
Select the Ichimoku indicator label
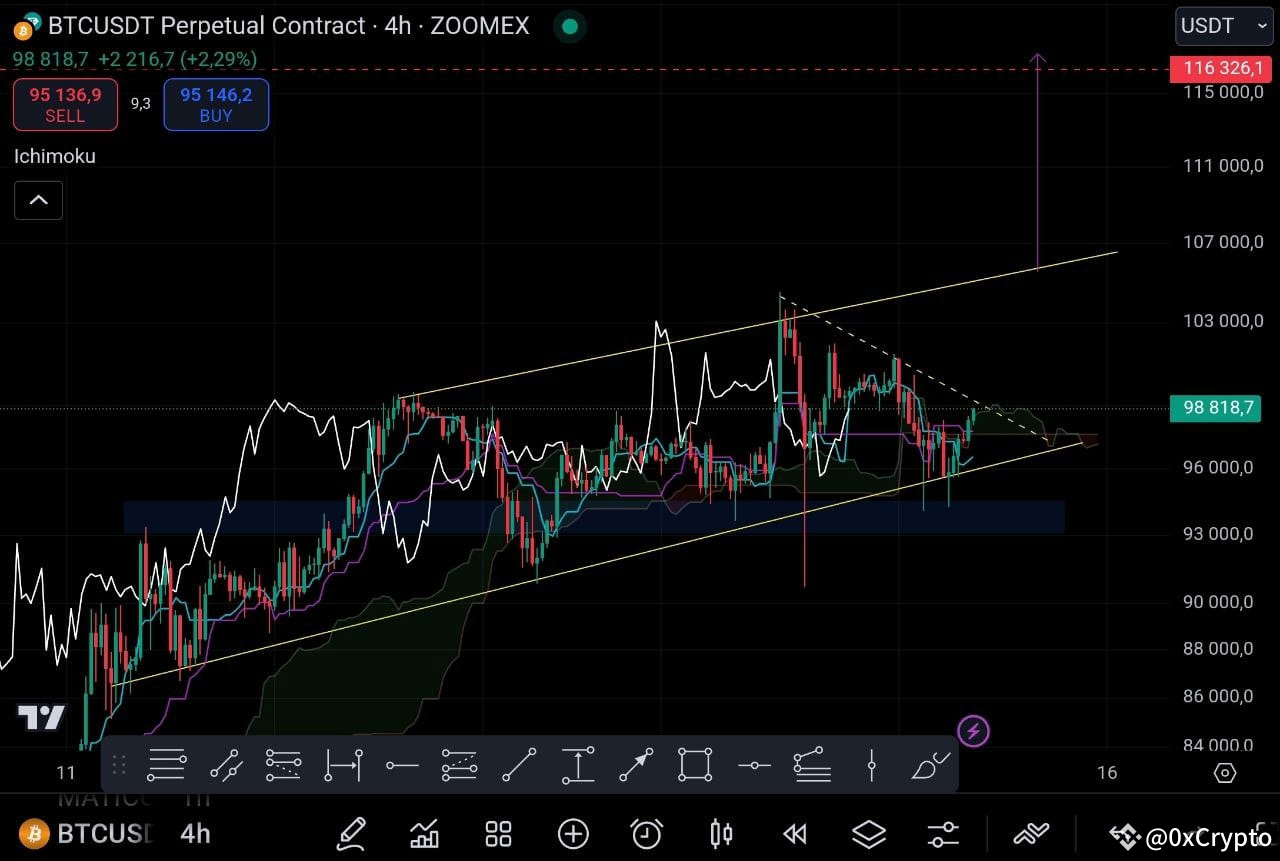(55, 156)
